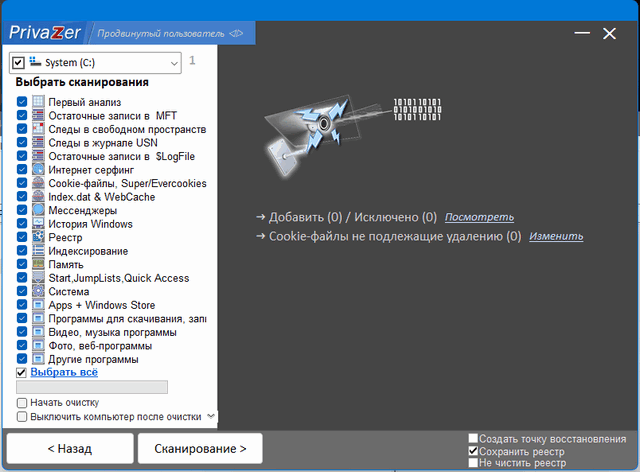Click the Следы в журнале USN icon
The image size is (640, 472).
(x=38, y=142)
